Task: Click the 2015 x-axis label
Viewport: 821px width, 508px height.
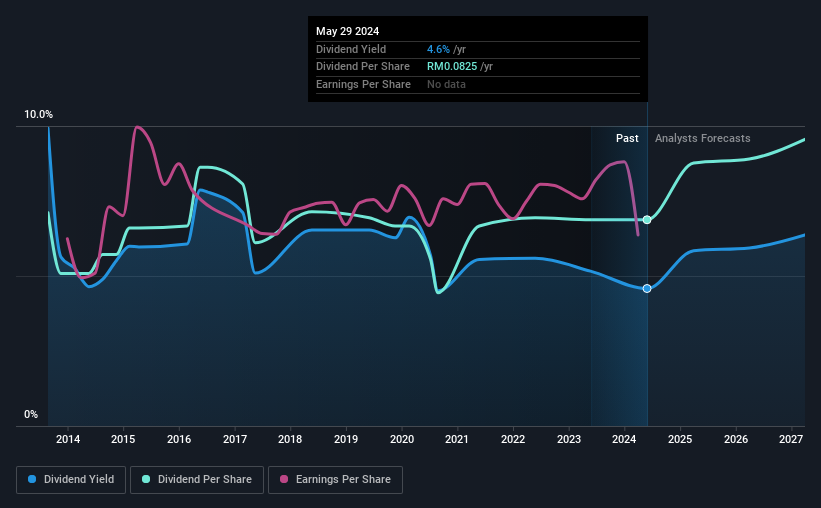Action: 123,439
